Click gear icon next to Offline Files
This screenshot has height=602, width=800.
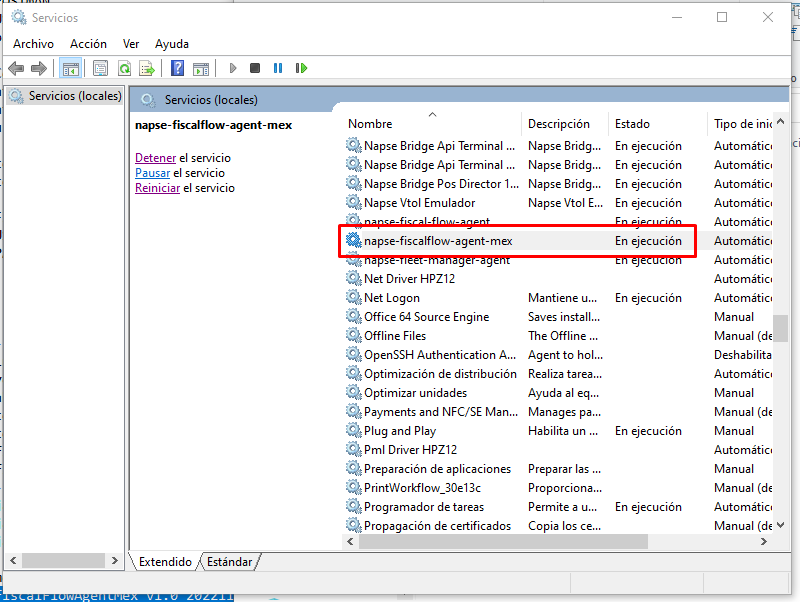[x=353, y=335]
